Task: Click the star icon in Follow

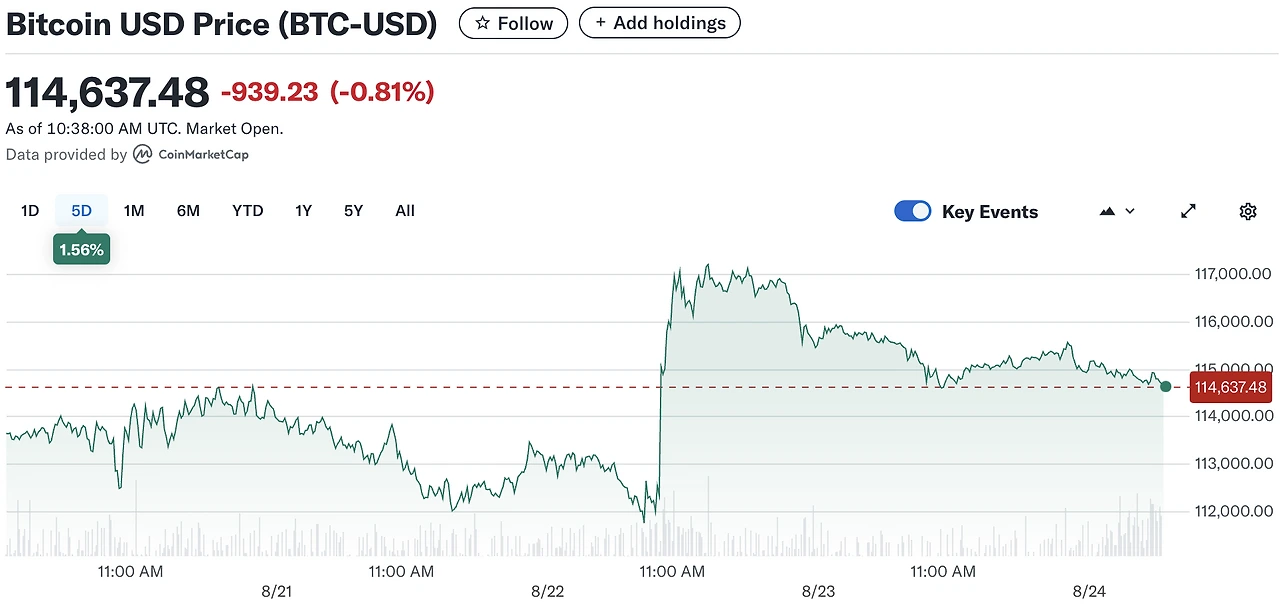Action: [x=482, y=23]
